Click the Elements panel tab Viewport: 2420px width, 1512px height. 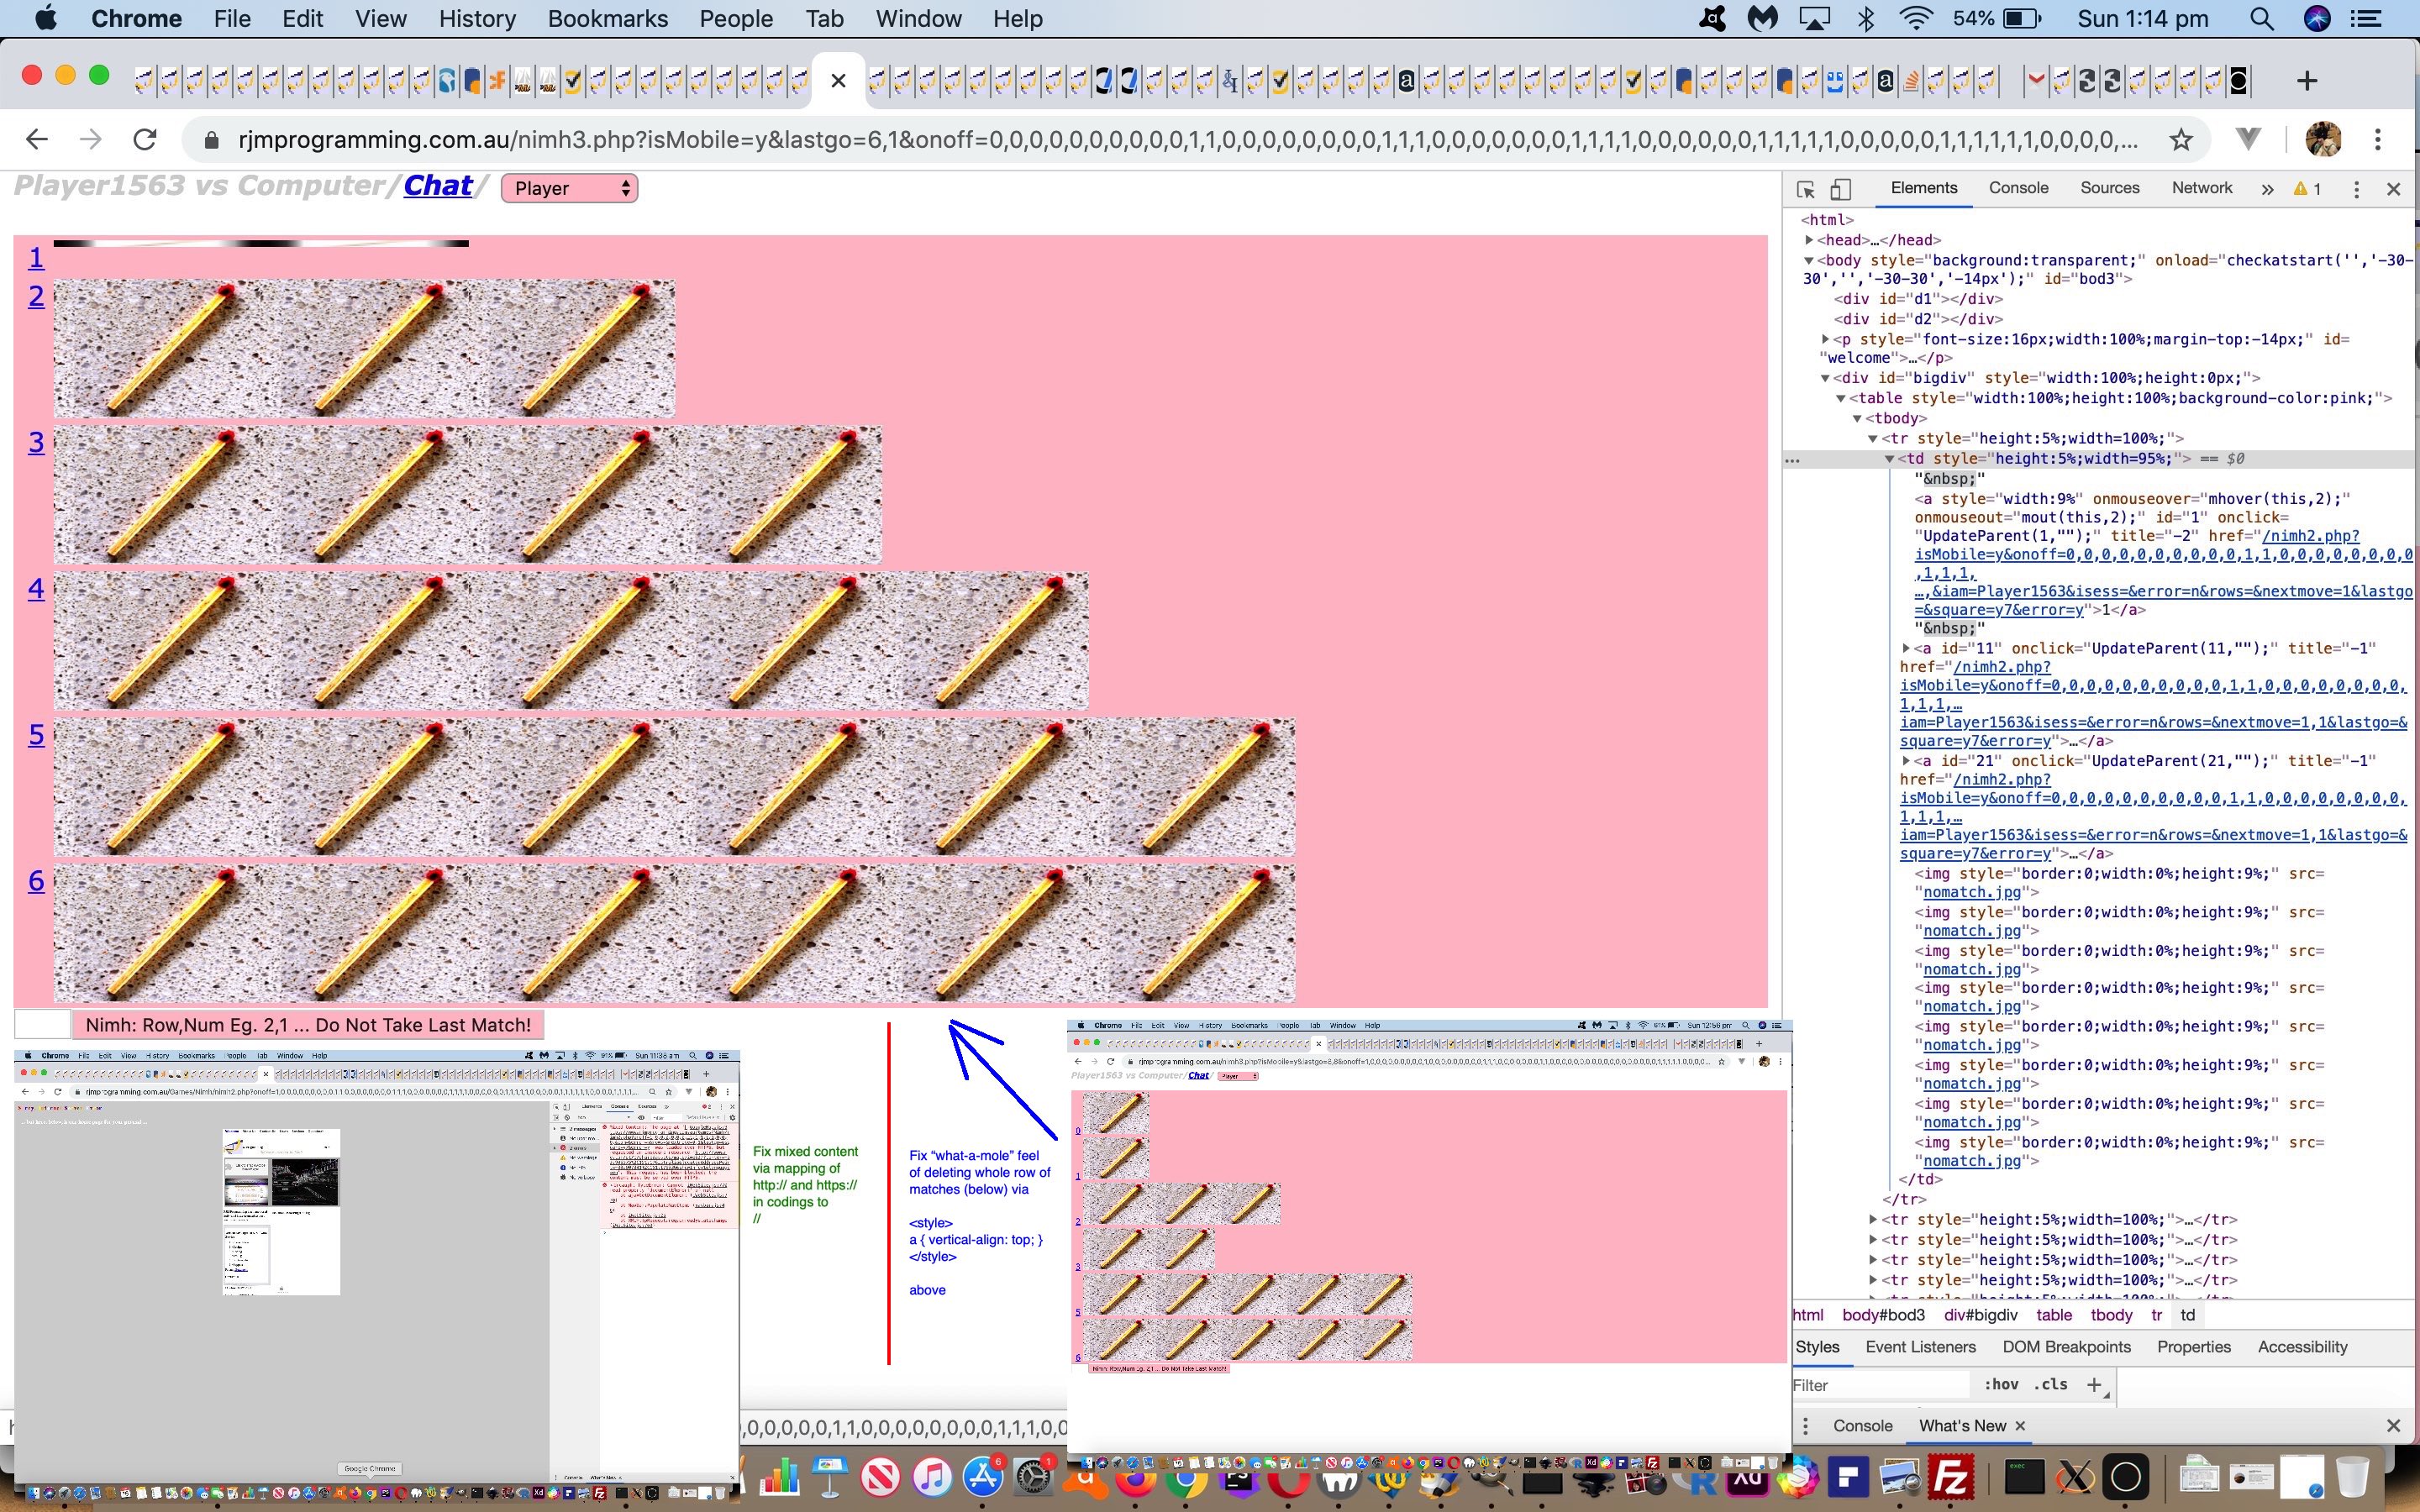pos(1923,188)
